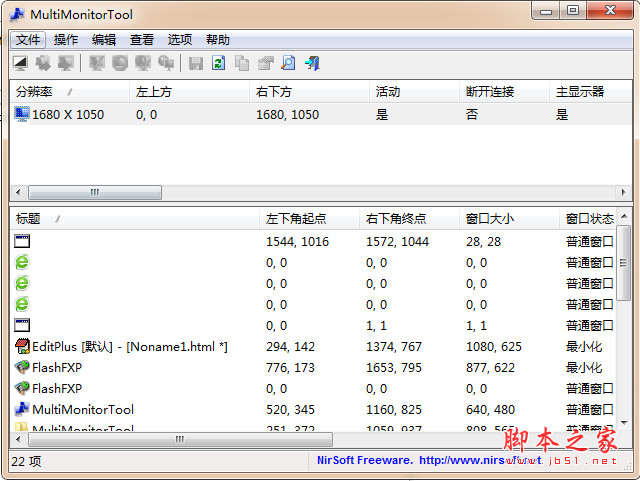This screenshot has height=481, width=640.
Task: Click the 22 项 status bar count
Action: [x=26, y=461]
